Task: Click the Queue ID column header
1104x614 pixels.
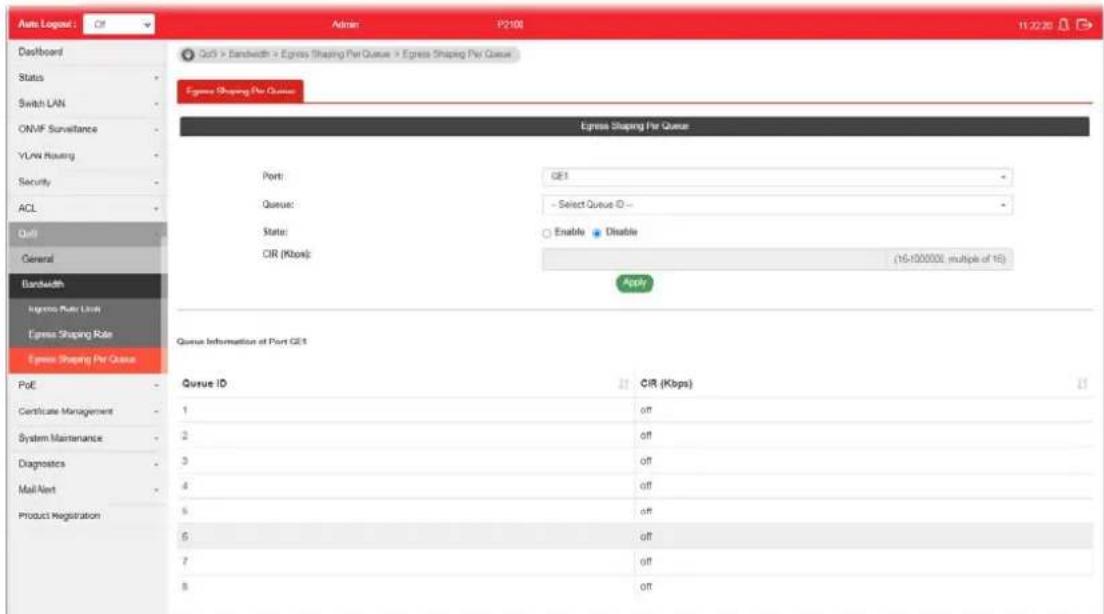Action: click(x=406, y=384)
